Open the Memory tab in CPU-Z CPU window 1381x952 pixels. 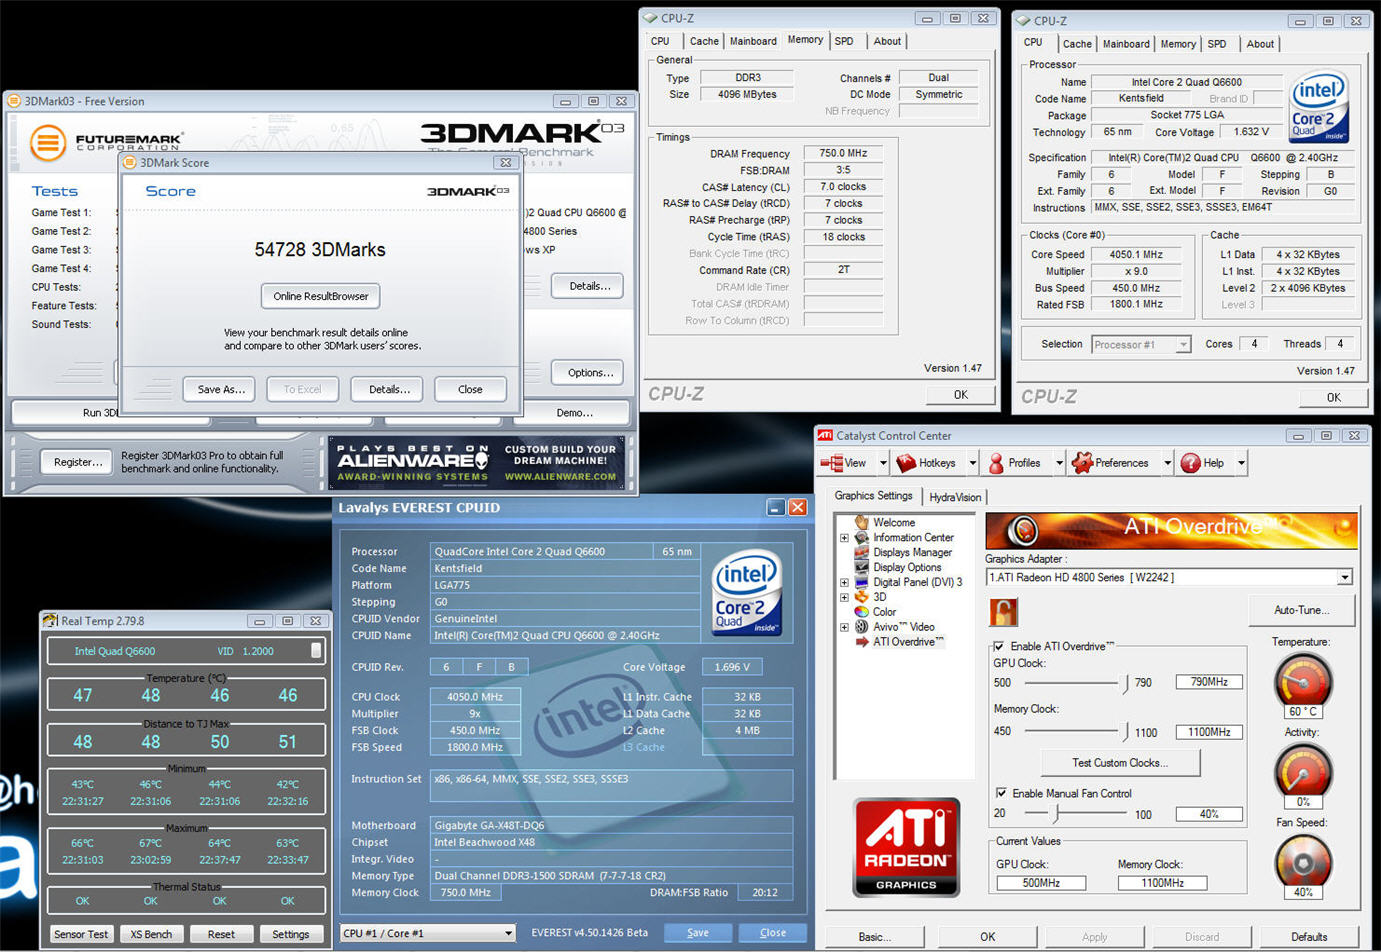1178,44
